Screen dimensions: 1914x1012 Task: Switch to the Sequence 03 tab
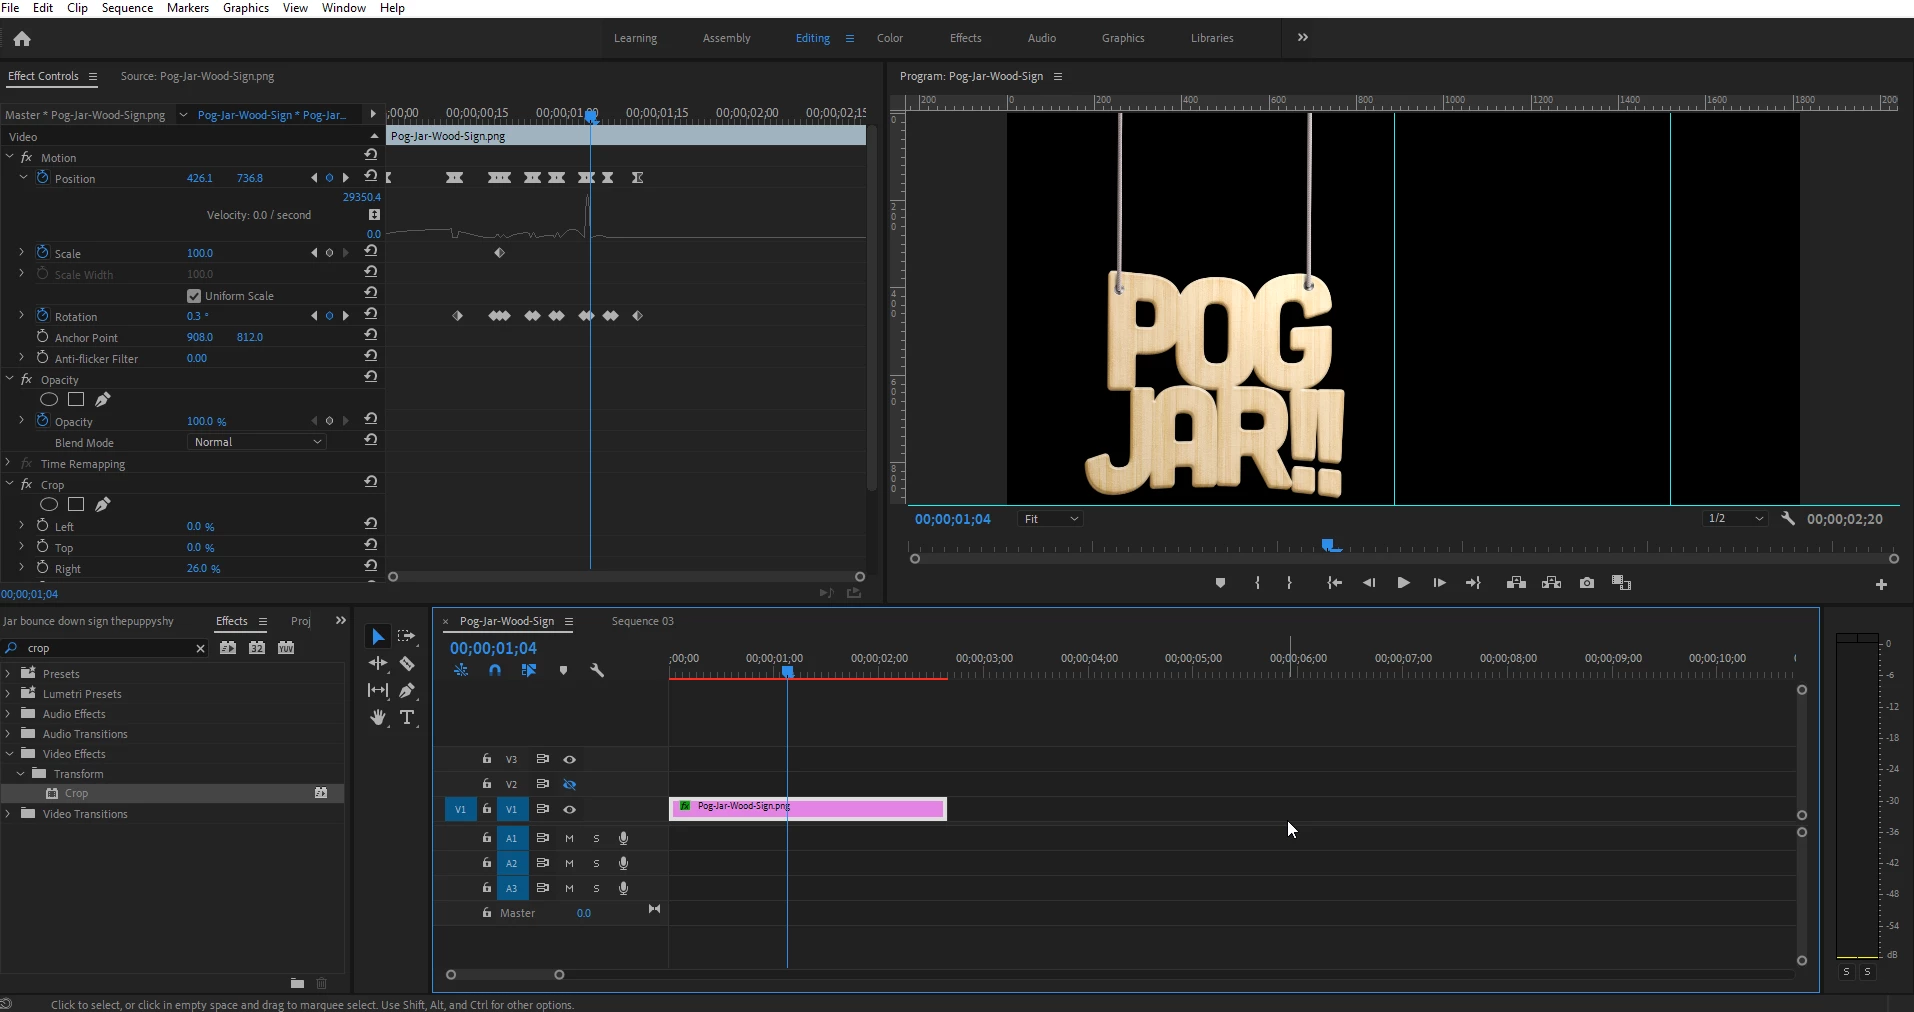pyautogui.click(x=643, y=621)
